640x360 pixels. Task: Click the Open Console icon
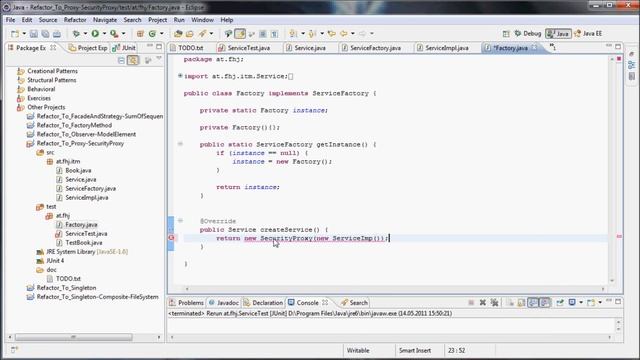pos(591,302)
